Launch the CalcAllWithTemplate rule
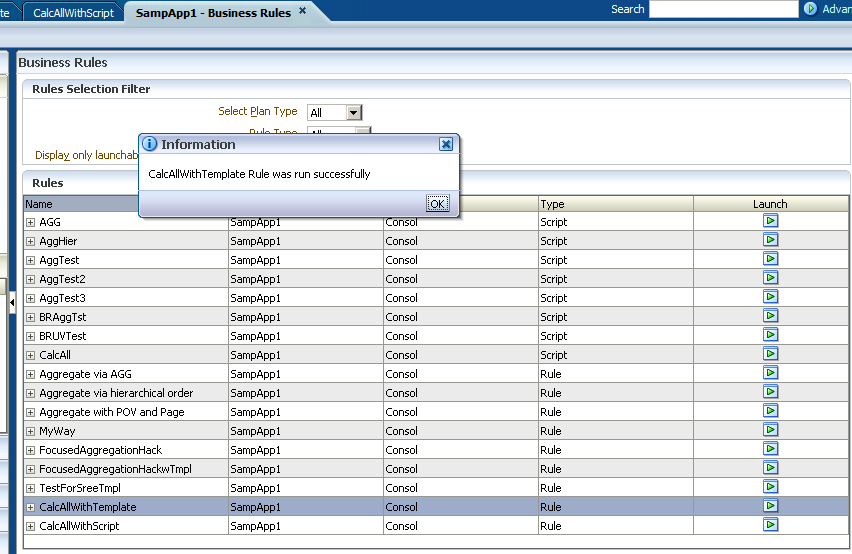Screen dimensions: 852x554 (x=770, y=506)
